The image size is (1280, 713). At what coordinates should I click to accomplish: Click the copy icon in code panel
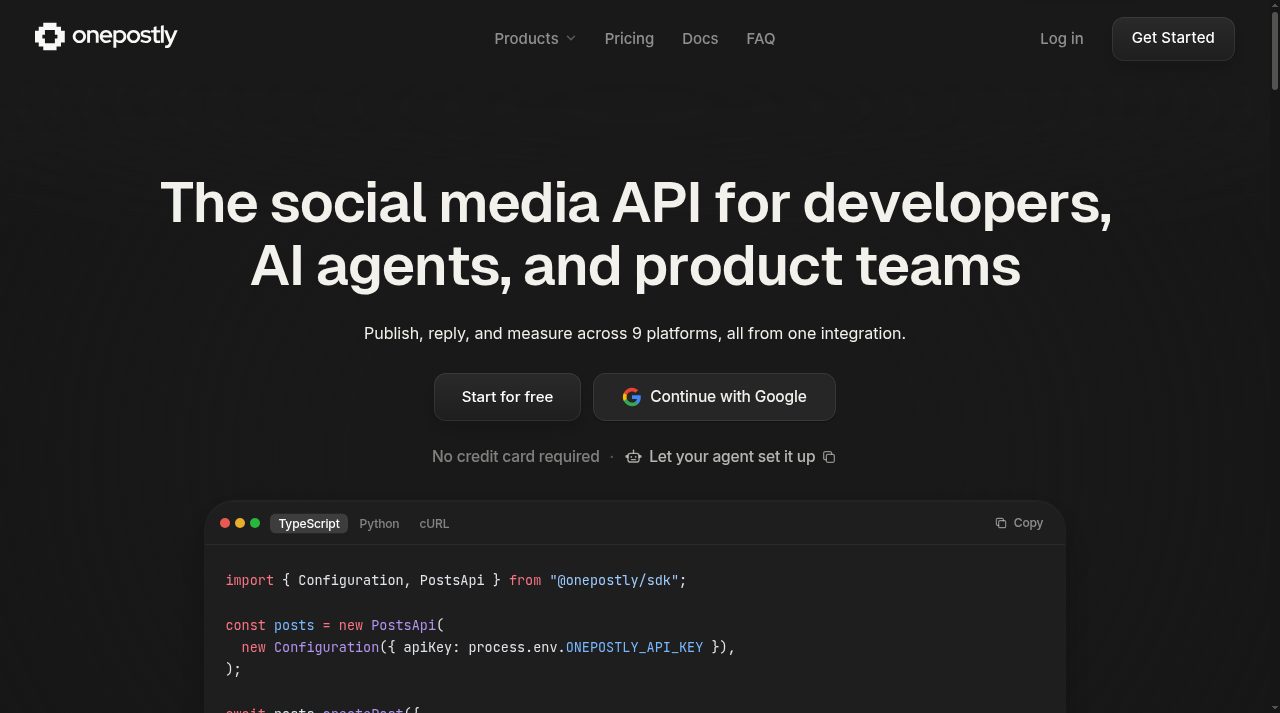click(x=1000, y=523)
